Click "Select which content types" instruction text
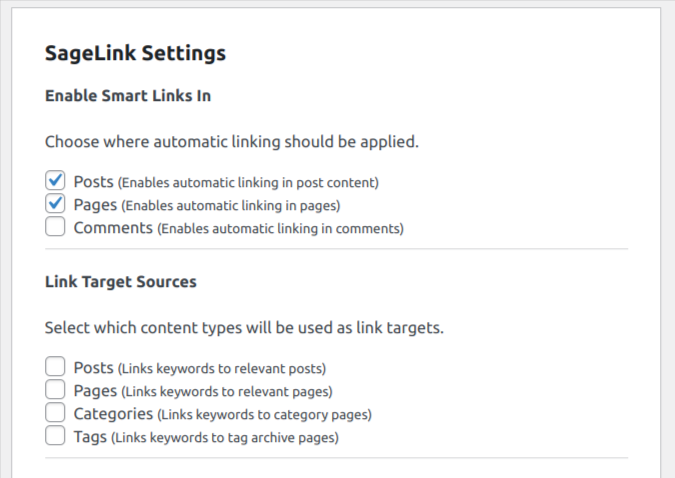The height and width of the screenshot is (478, 675). (x=244, y=327)
